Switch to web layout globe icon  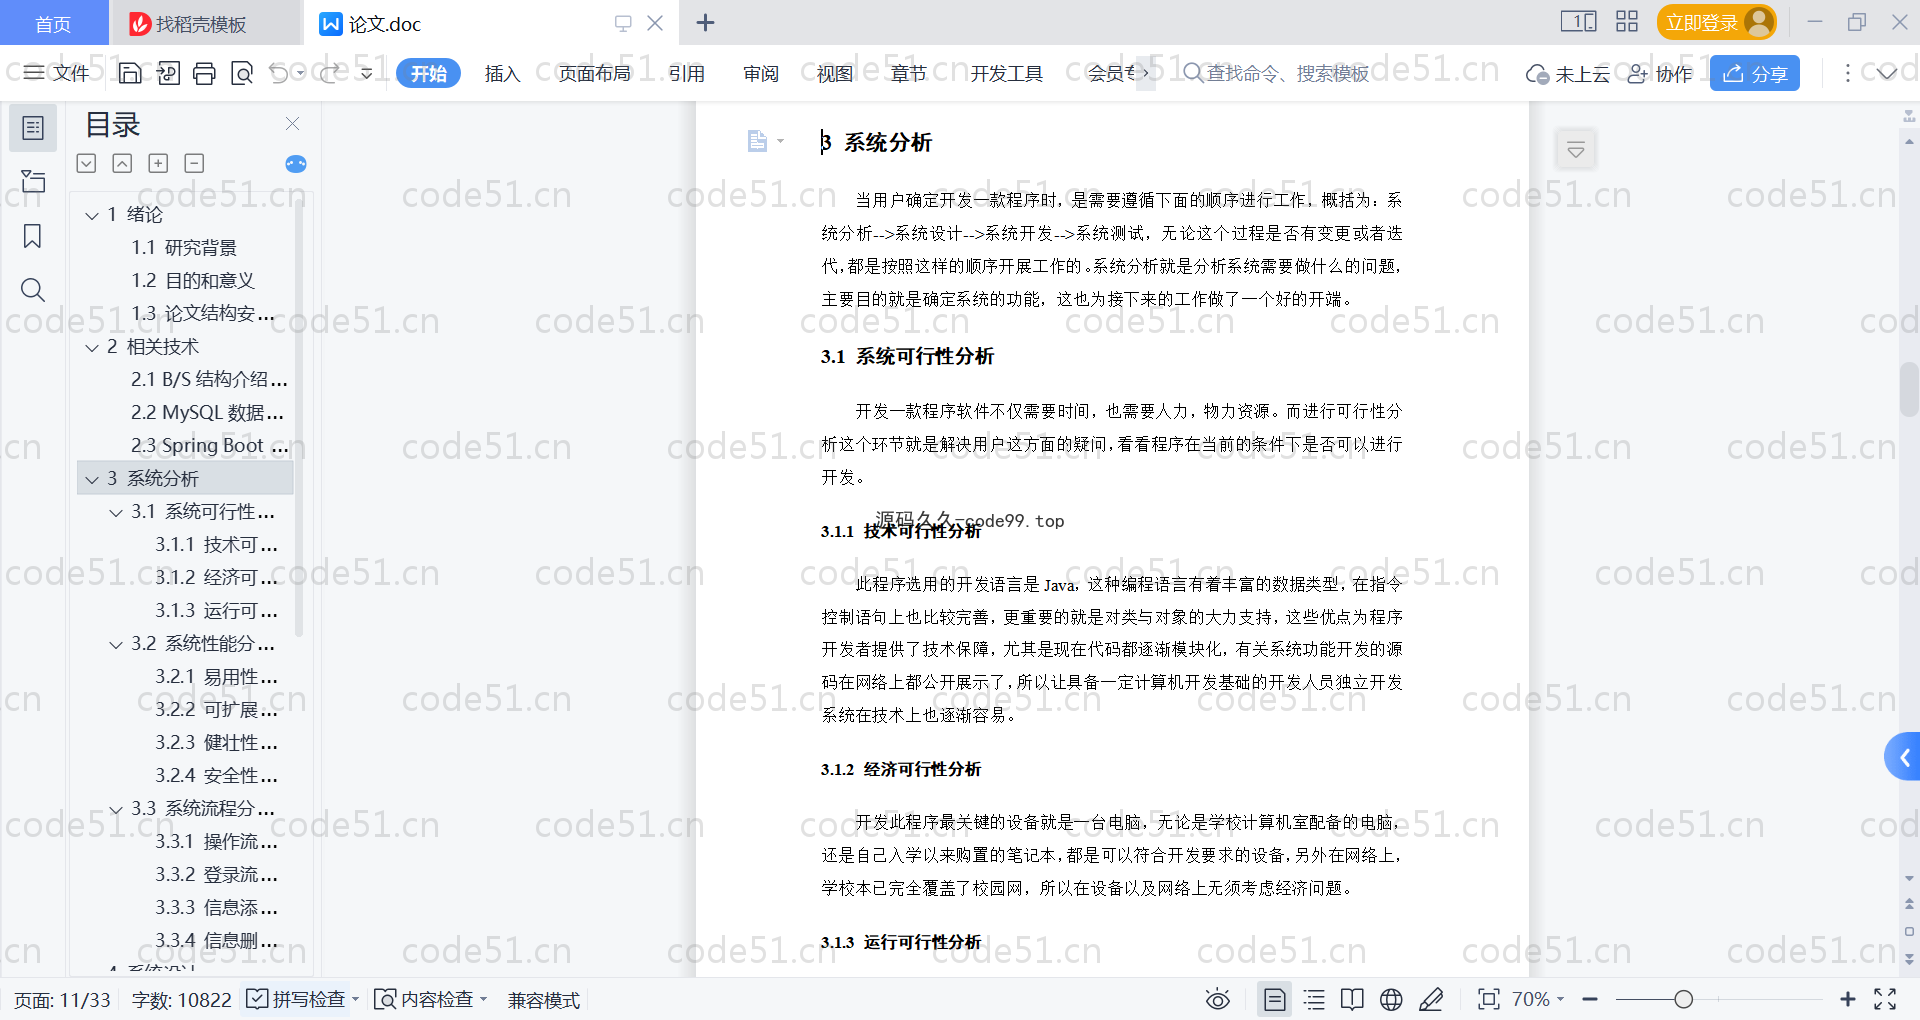pyautogui.click(x=1391, y=999)
